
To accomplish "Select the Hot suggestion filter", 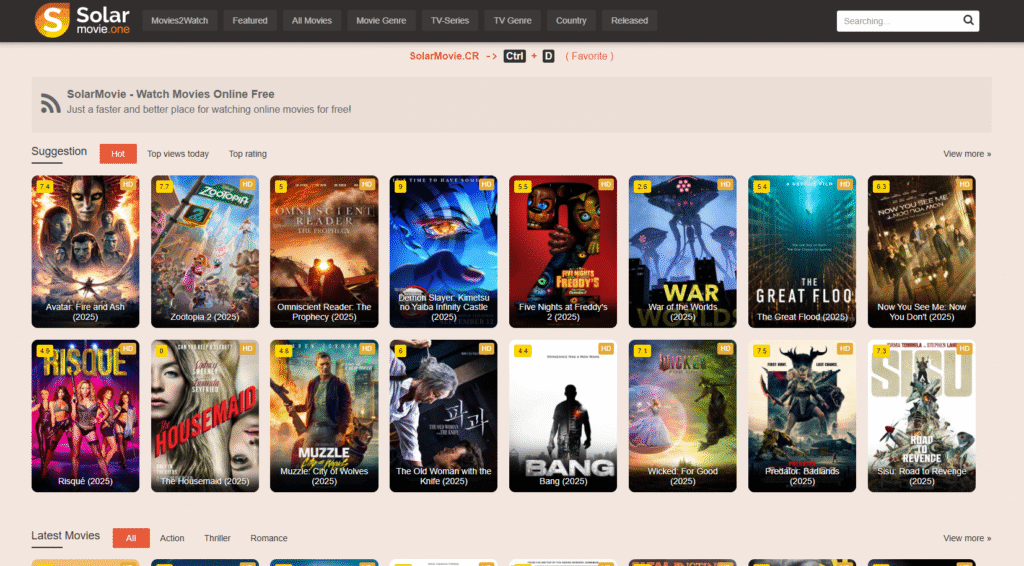I will [x=118, y=154].
